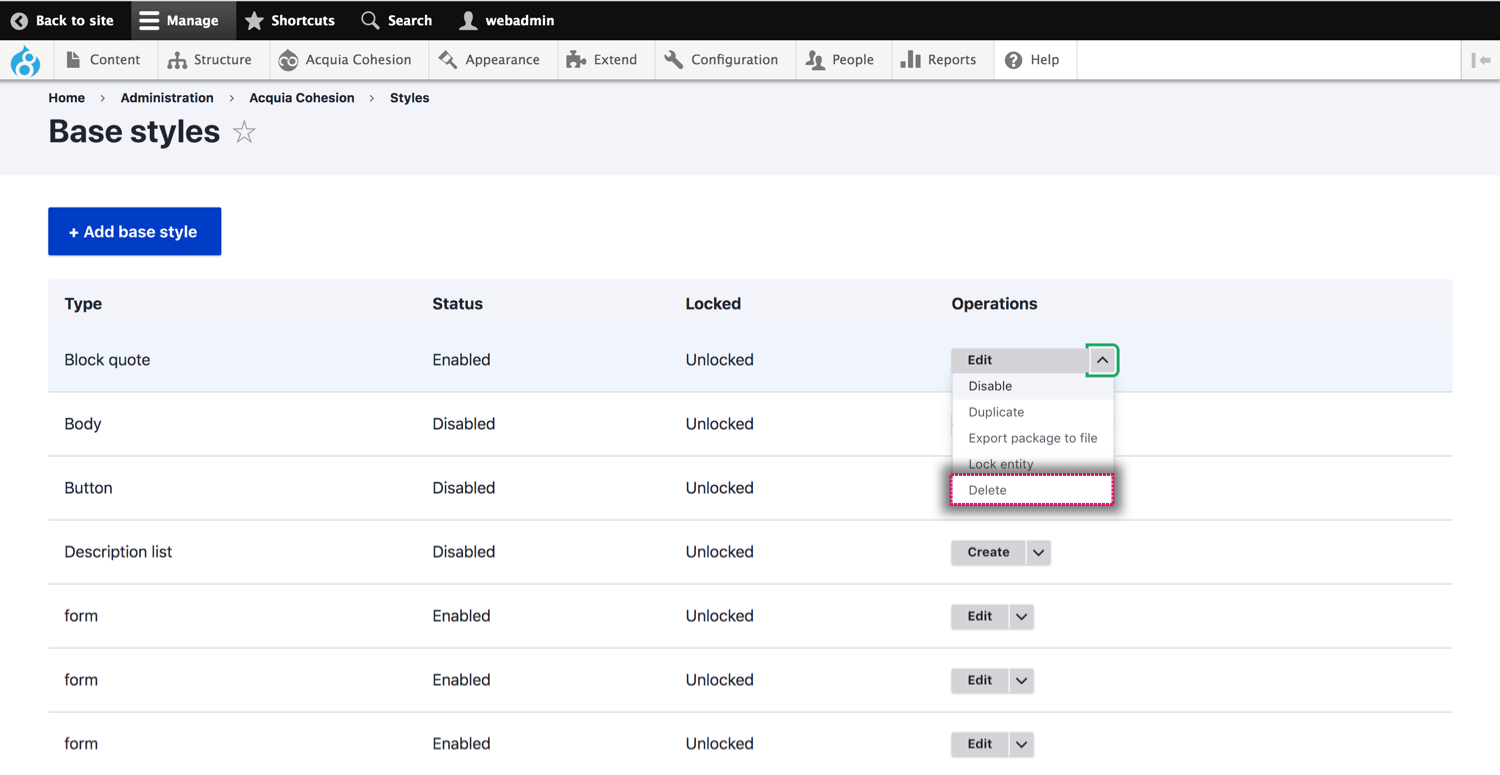
Task: Click the Status column header
Action: pyautogui.click(x=458, y=304)
